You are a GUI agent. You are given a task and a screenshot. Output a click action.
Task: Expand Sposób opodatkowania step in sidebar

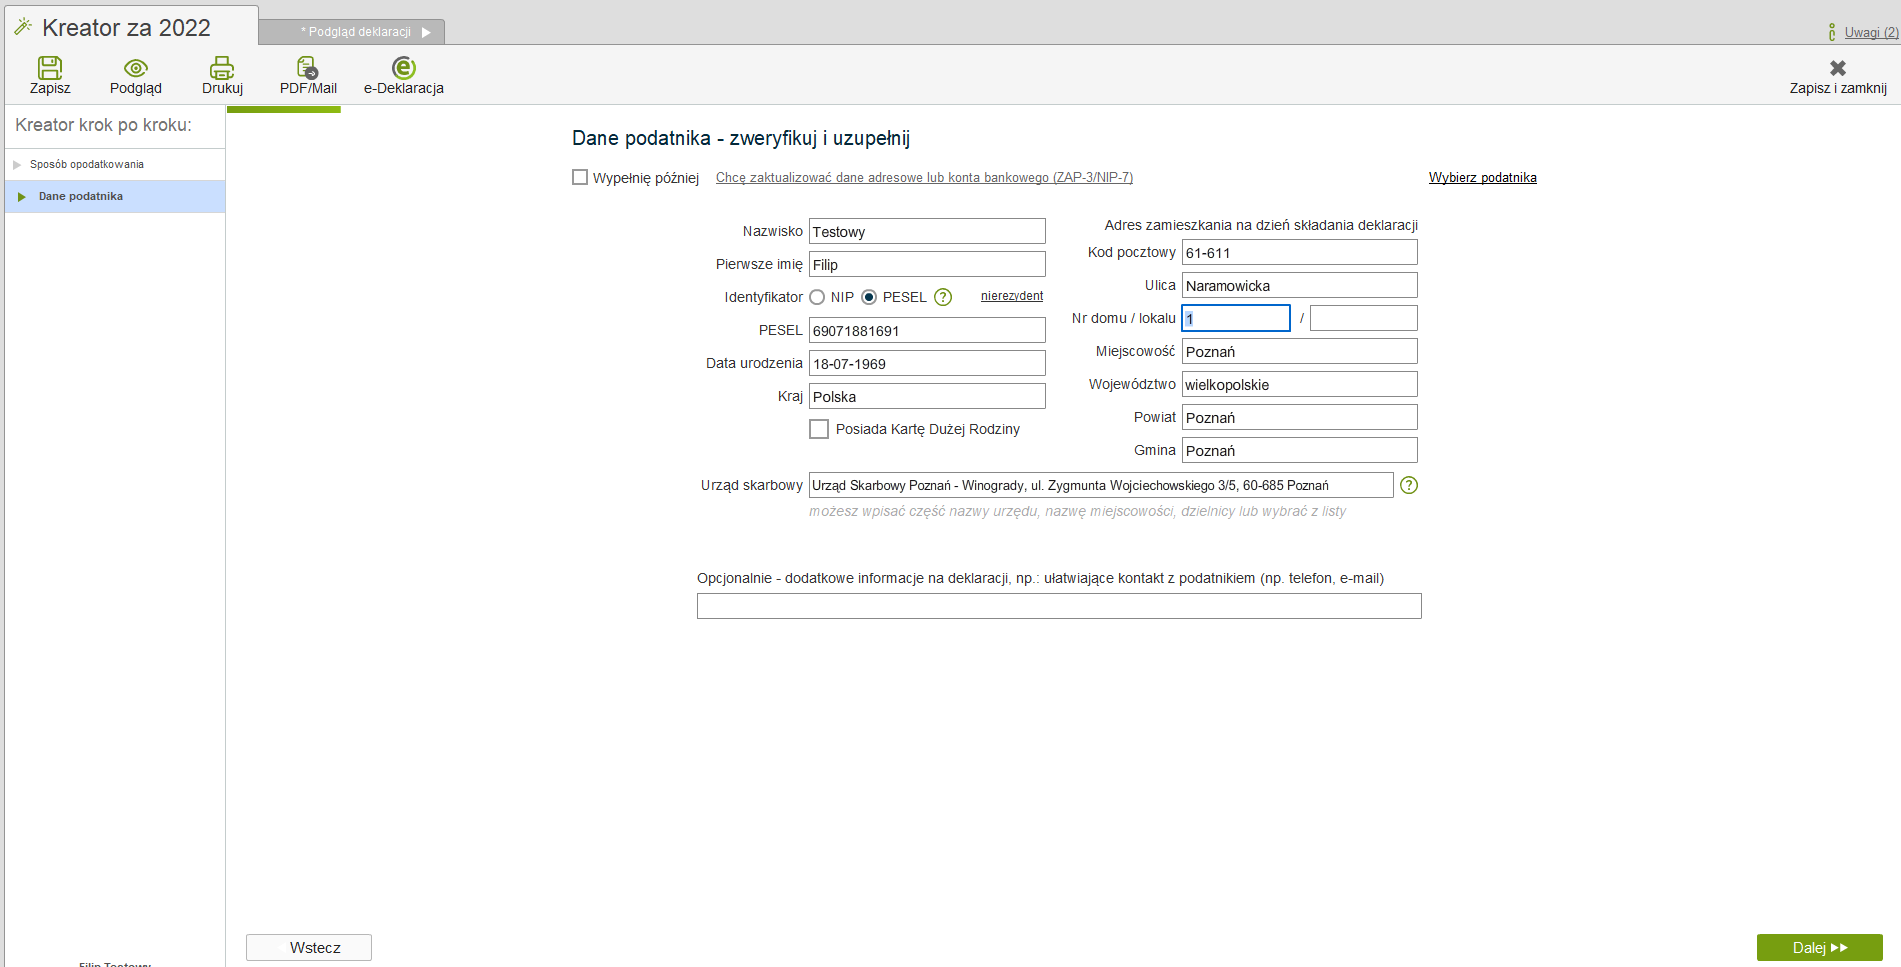click(x=86, y=164)
